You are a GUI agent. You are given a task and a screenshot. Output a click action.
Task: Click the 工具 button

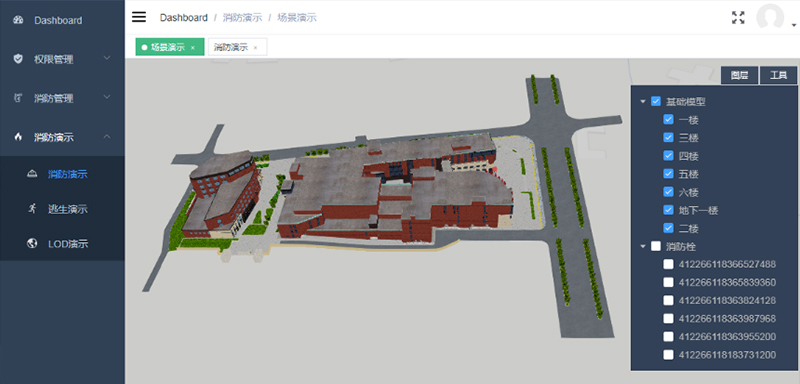tap(779, 75)
